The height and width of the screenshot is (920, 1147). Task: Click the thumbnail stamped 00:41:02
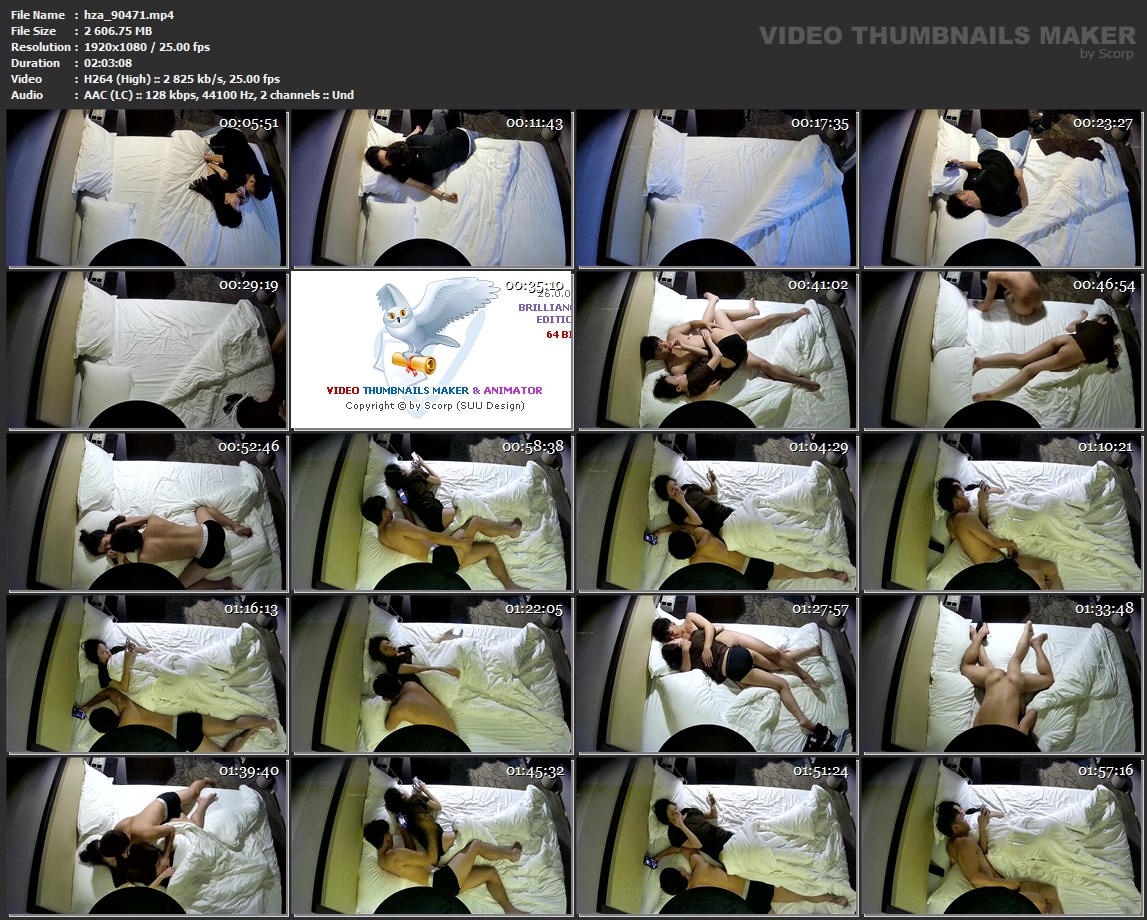tap(715, 350)
